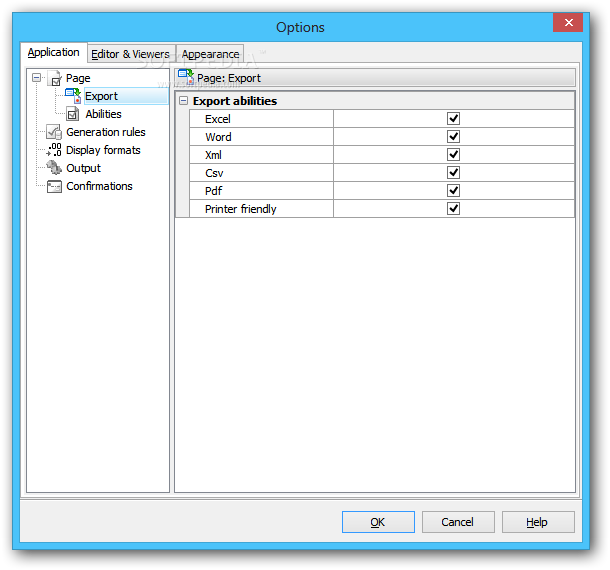Uncheck the Excel export checkbox
Screen dimensions: 610x570
click(453, 118)
